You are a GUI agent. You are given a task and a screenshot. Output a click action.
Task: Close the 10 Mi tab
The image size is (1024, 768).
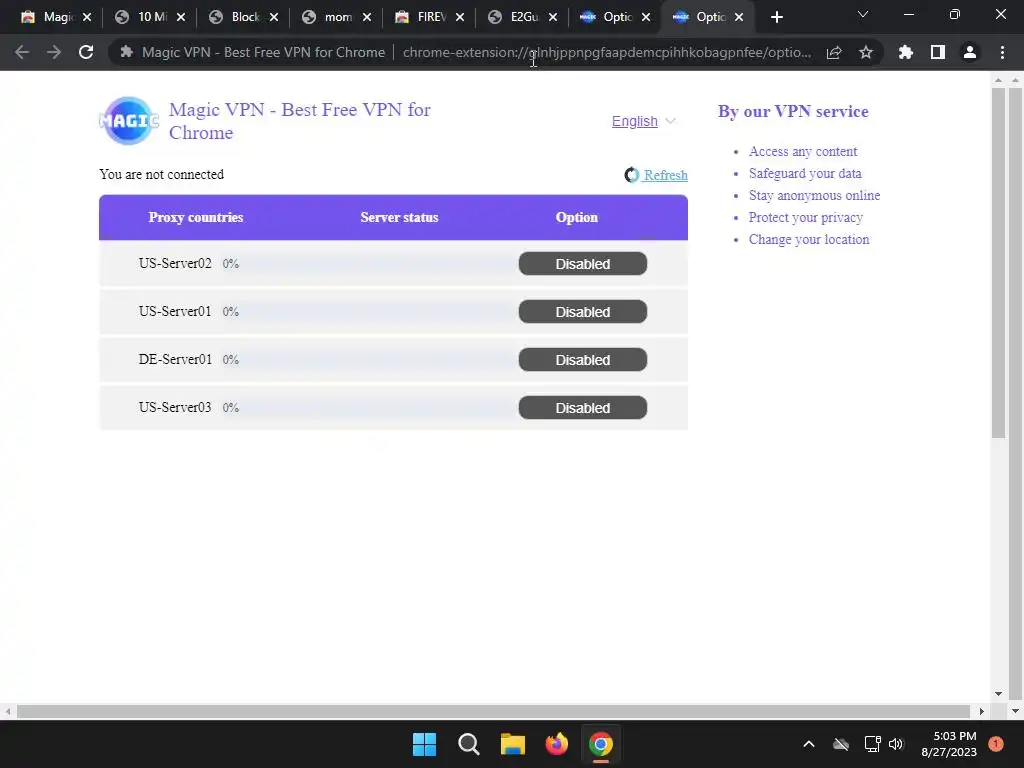[181, 17]
